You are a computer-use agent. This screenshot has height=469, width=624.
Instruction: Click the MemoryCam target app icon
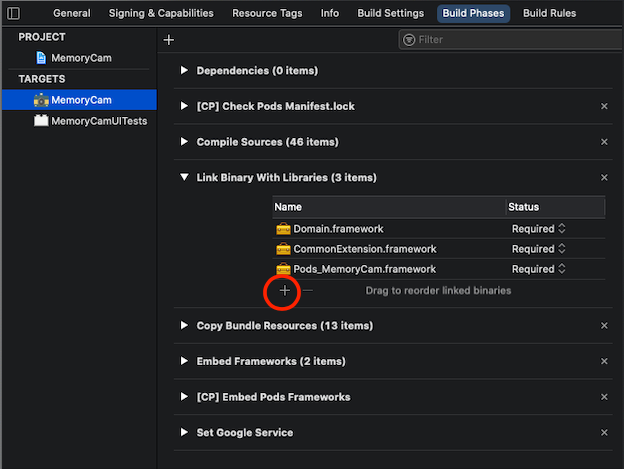pyautogui.click(x=41, y=100)
